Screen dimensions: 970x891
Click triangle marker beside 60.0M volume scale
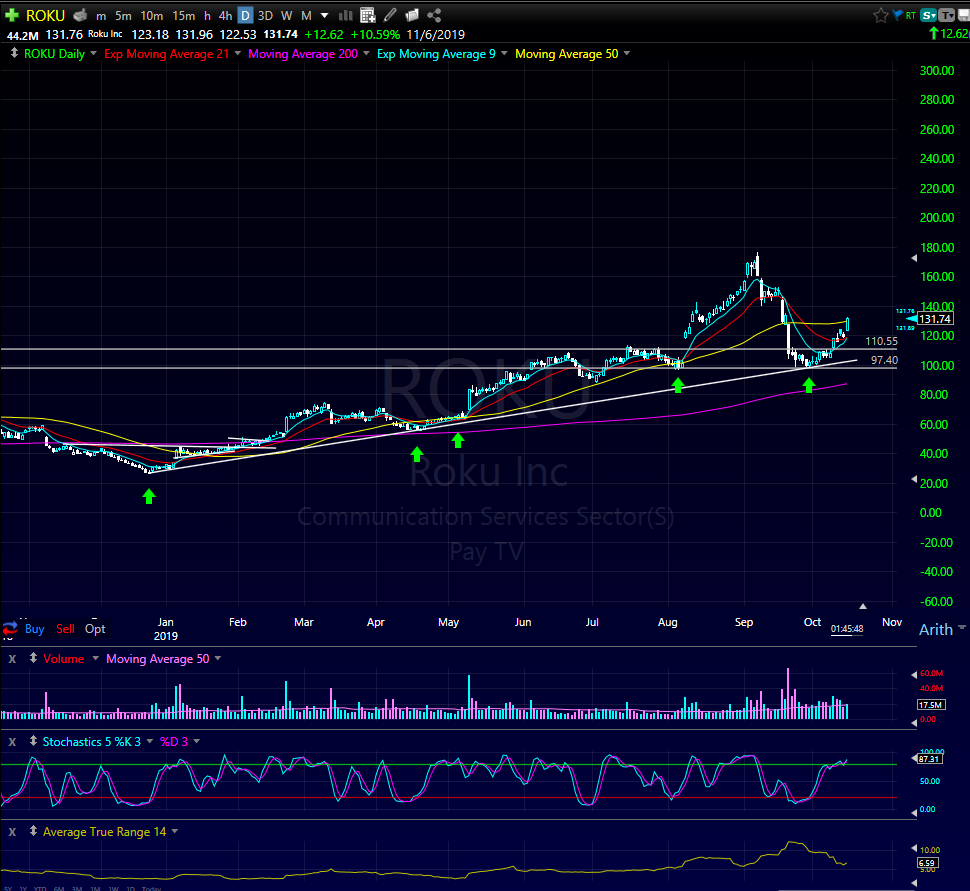pyautogui.click(x=914, y=674)
